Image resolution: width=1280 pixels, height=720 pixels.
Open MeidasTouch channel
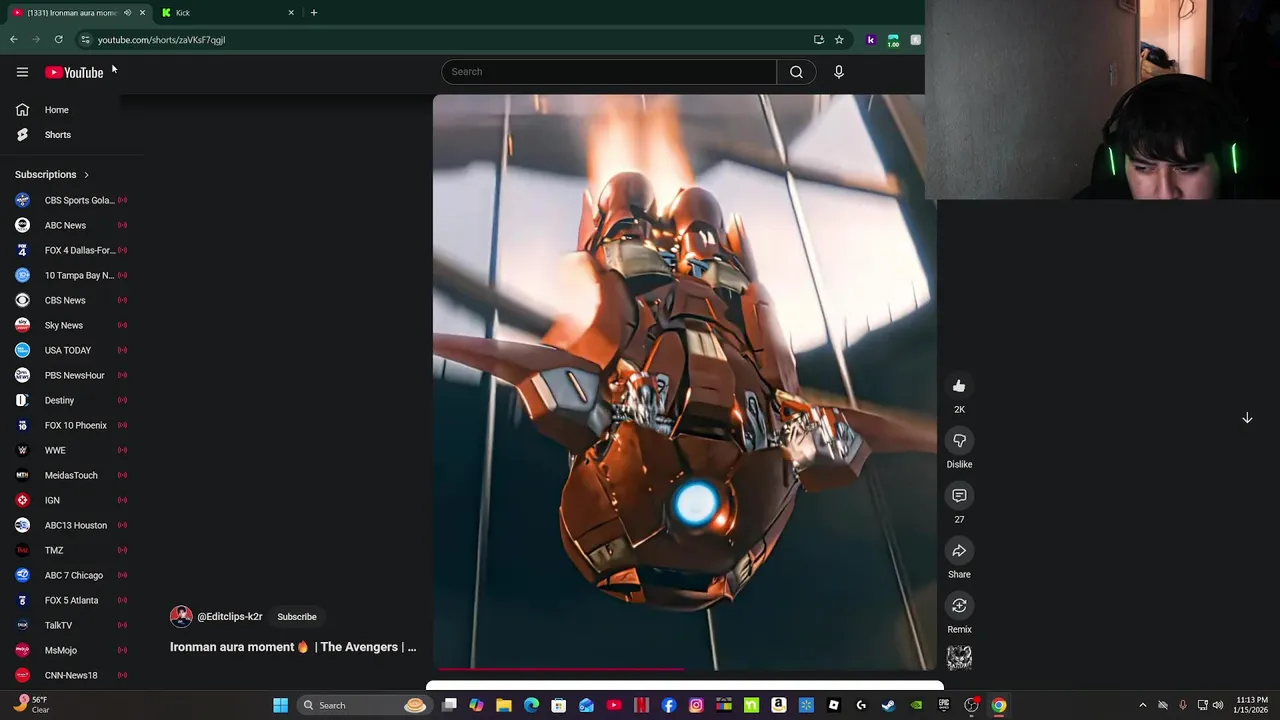click(72, 475)
